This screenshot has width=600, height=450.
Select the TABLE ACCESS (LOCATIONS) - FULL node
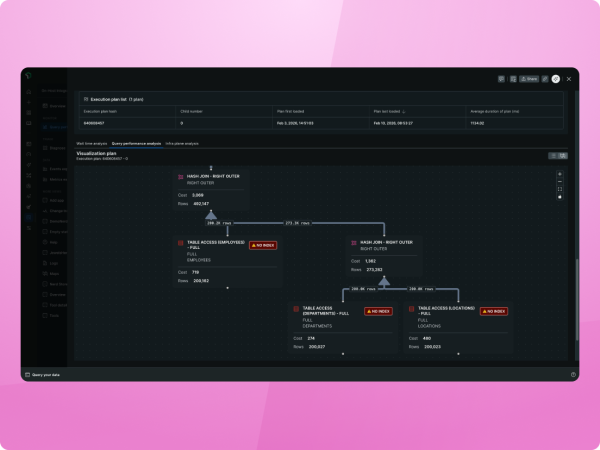click(458, 328)
